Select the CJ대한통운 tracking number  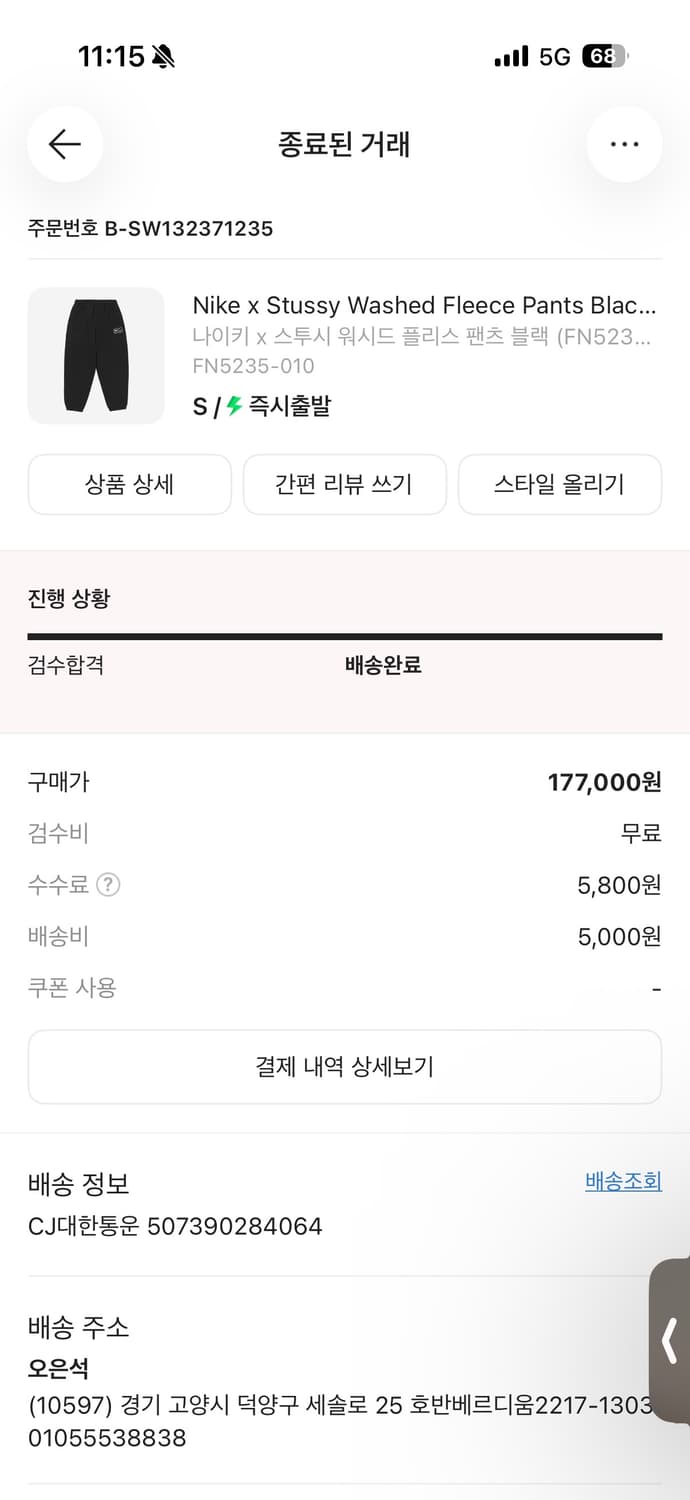(174, 1225)
